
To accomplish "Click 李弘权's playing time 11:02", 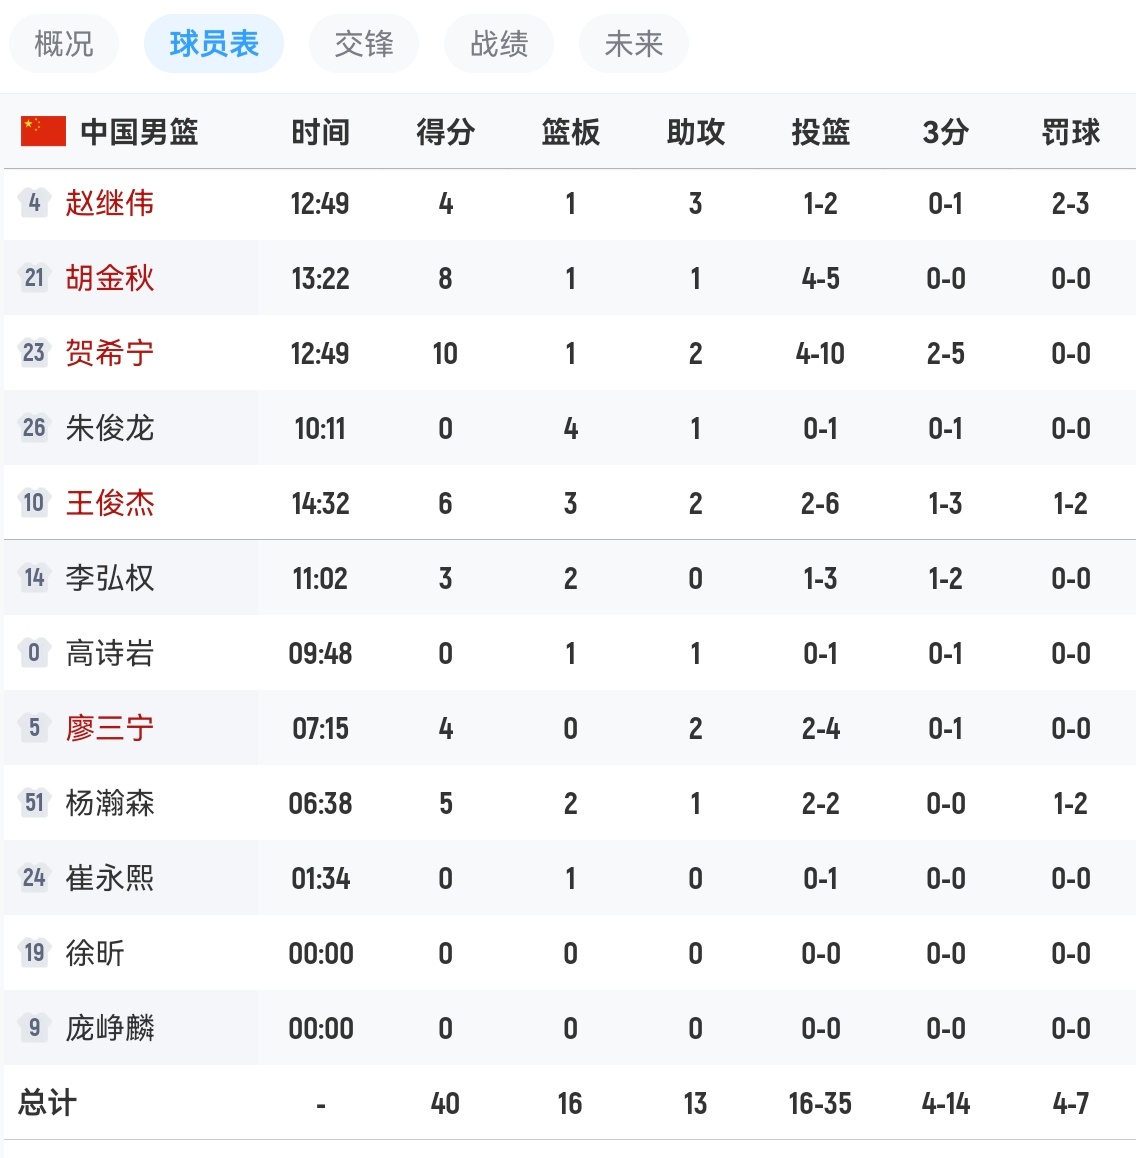I will [320, 579].
